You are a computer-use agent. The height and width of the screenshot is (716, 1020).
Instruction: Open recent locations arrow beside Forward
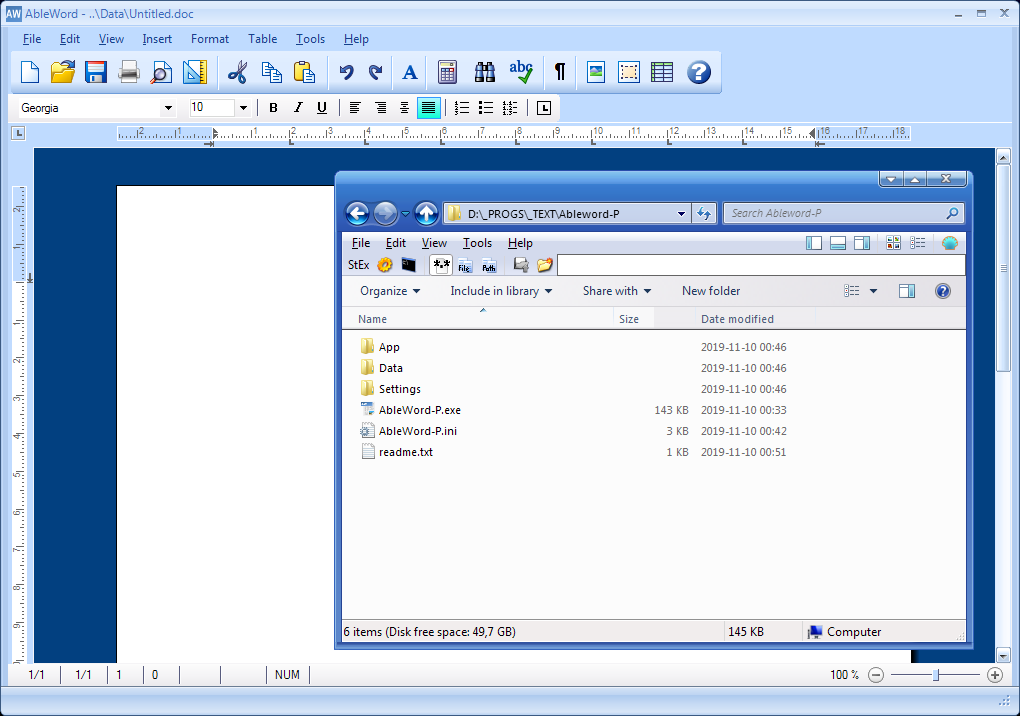[405, 213]
